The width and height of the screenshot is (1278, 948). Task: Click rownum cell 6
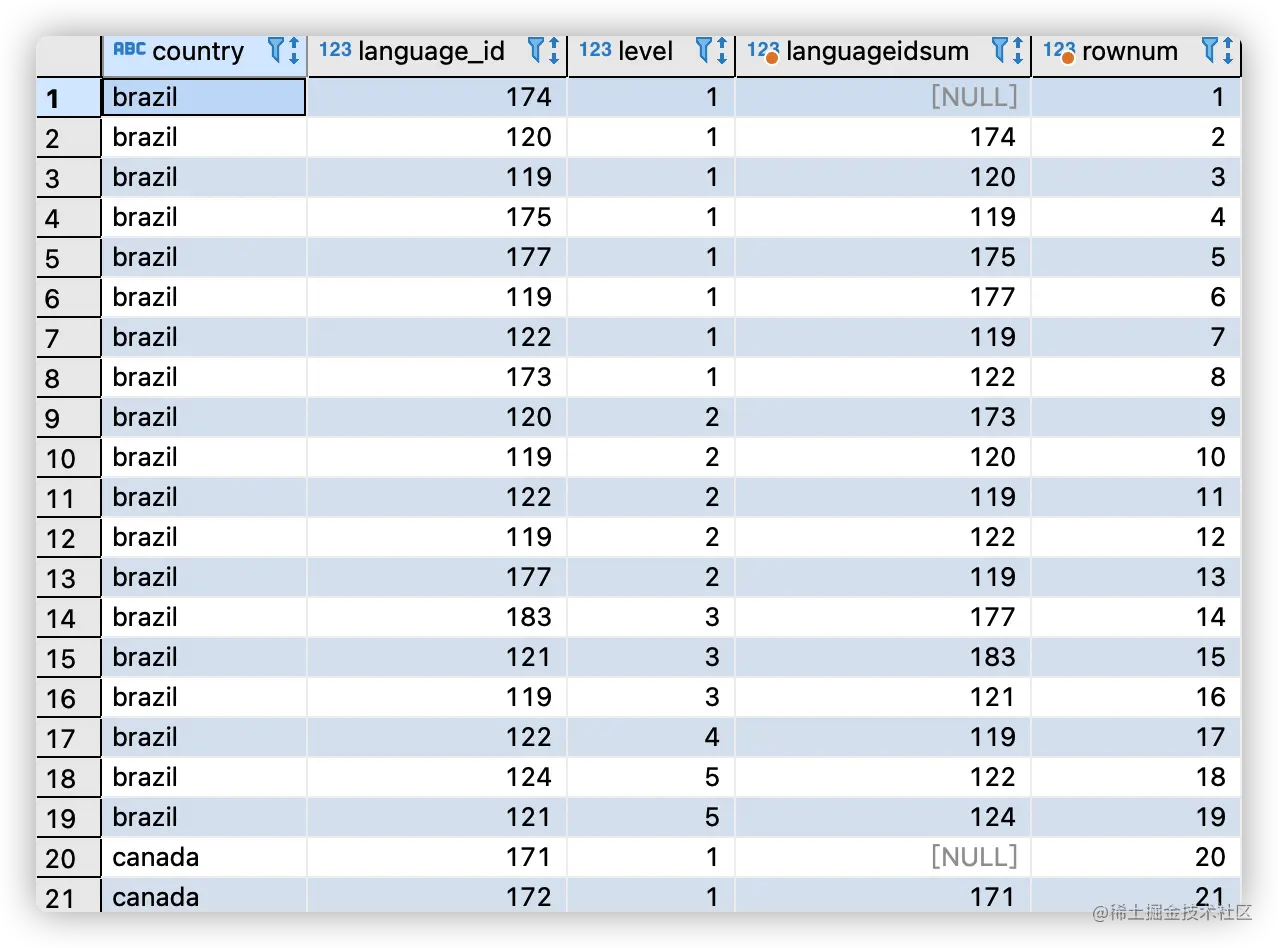pos(1136,297)
